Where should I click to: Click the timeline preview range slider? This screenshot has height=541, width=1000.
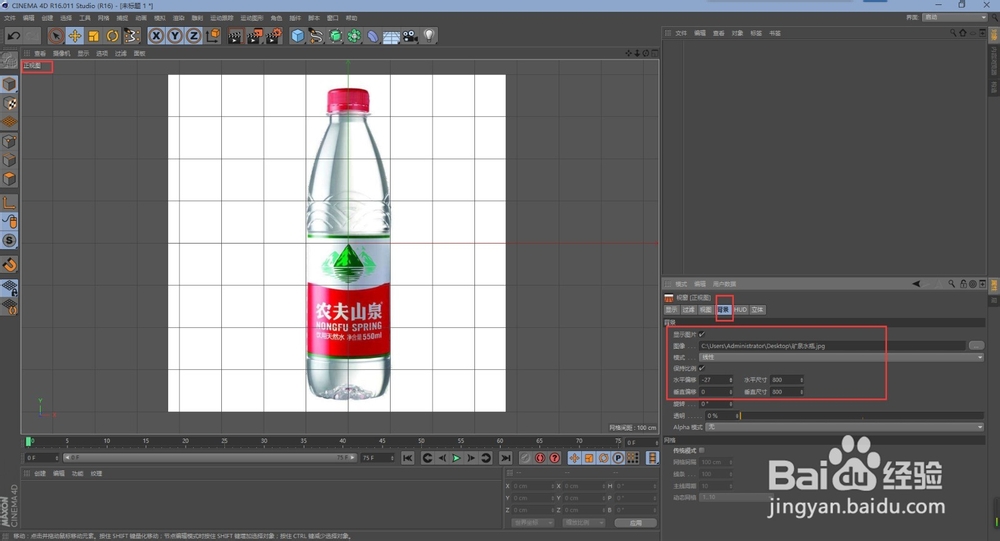[210, 457]
